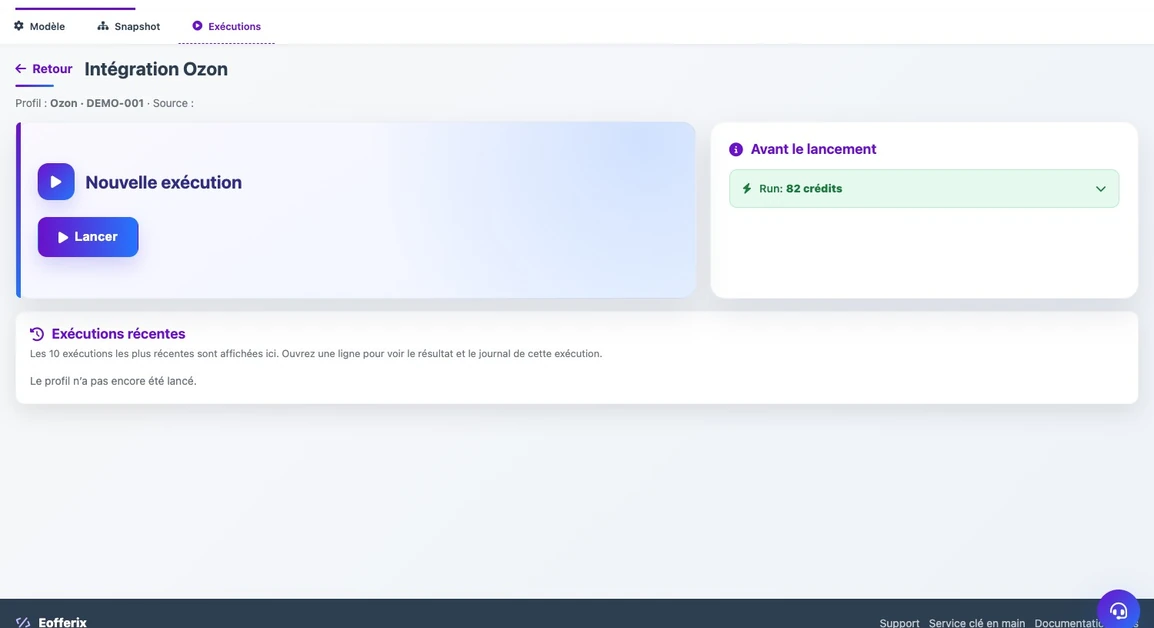This screenshot has width=1154, height=628.
Task: Go back using the Retour link
Action: (x=44, y=69)
